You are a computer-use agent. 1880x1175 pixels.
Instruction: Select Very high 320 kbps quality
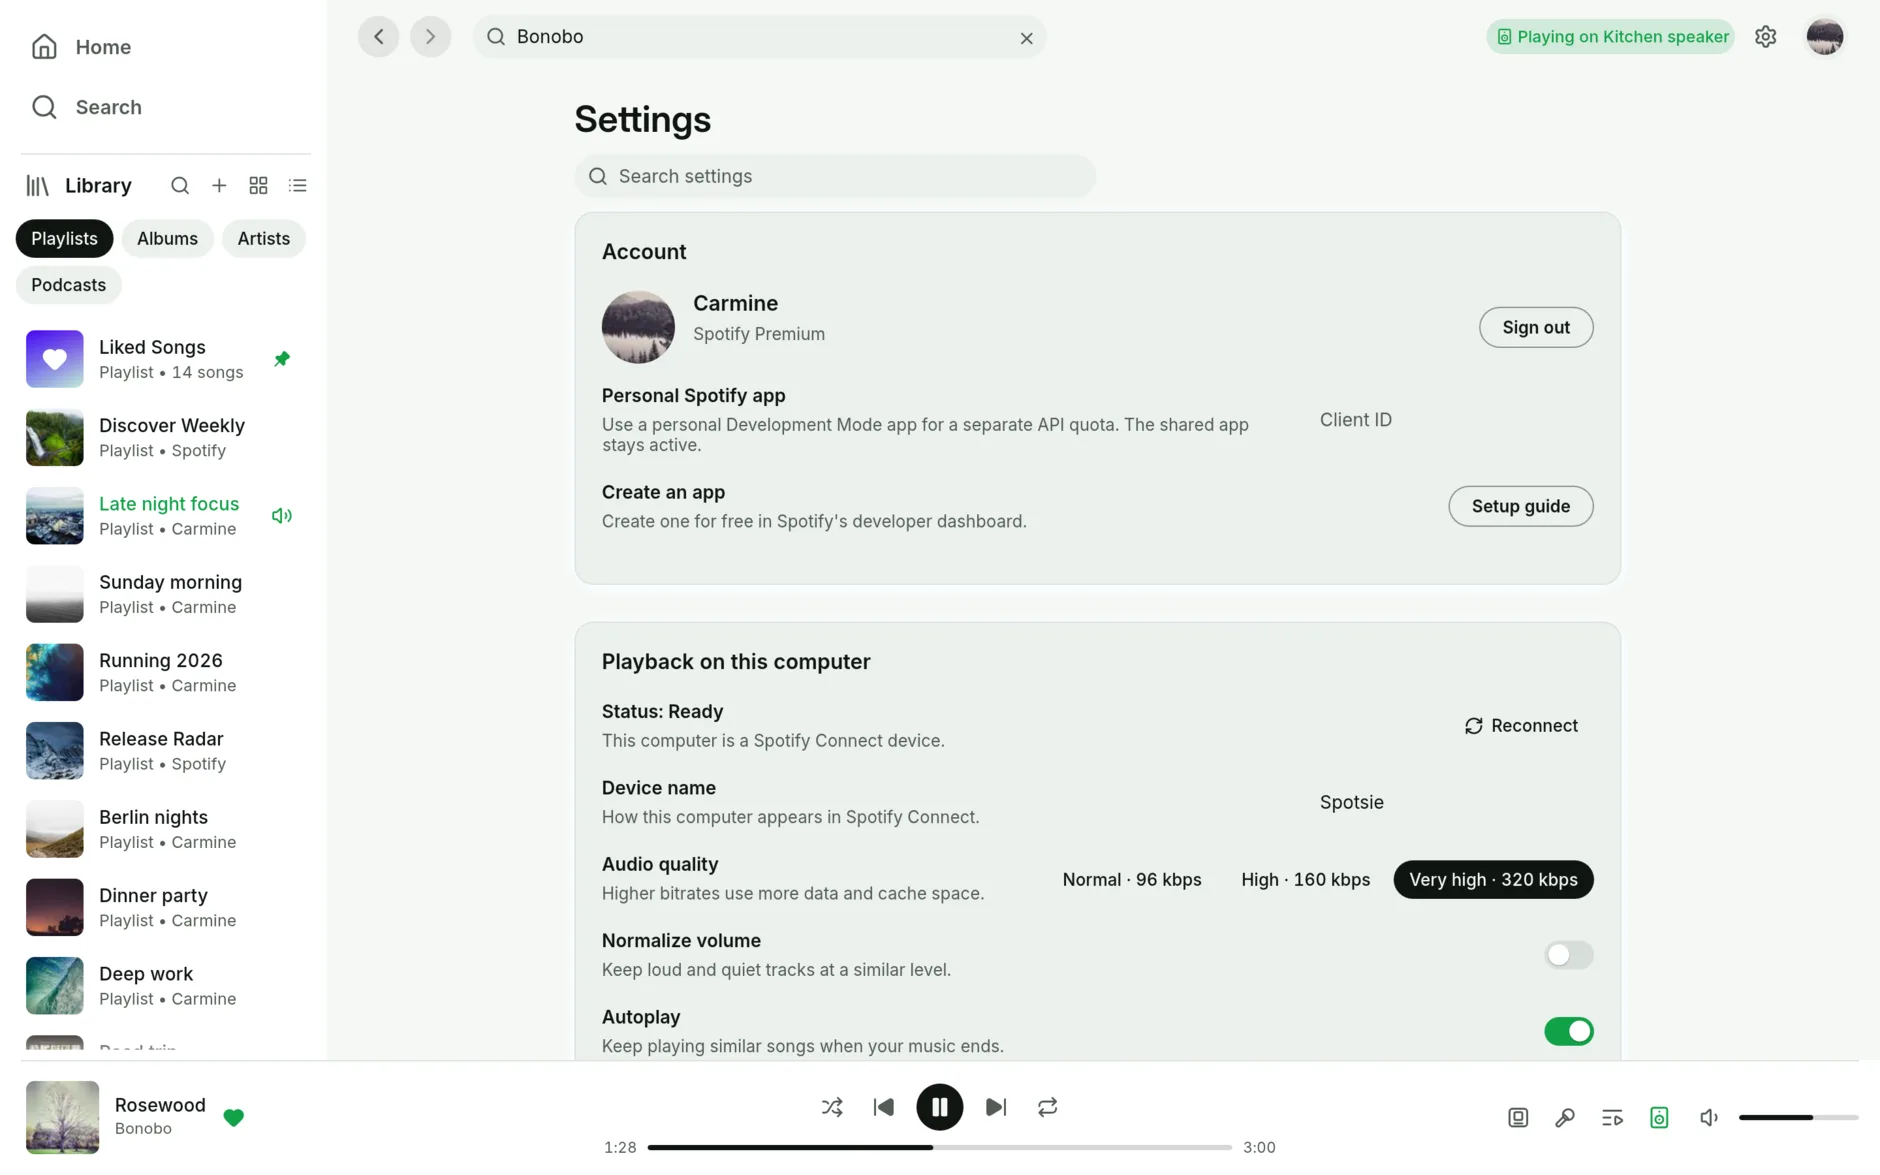1493,880
